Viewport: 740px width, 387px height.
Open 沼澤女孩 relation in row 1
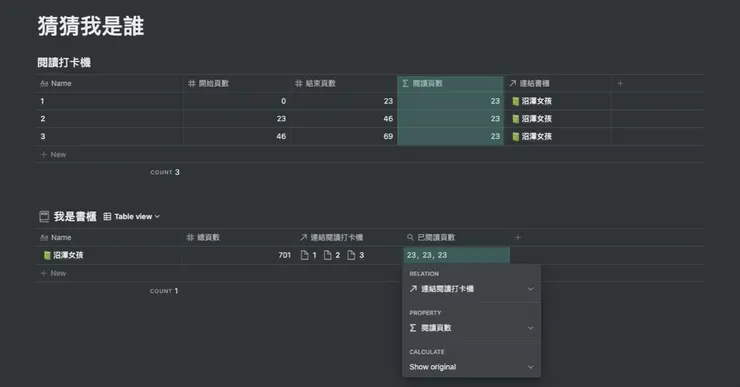[x=532, y=101]
